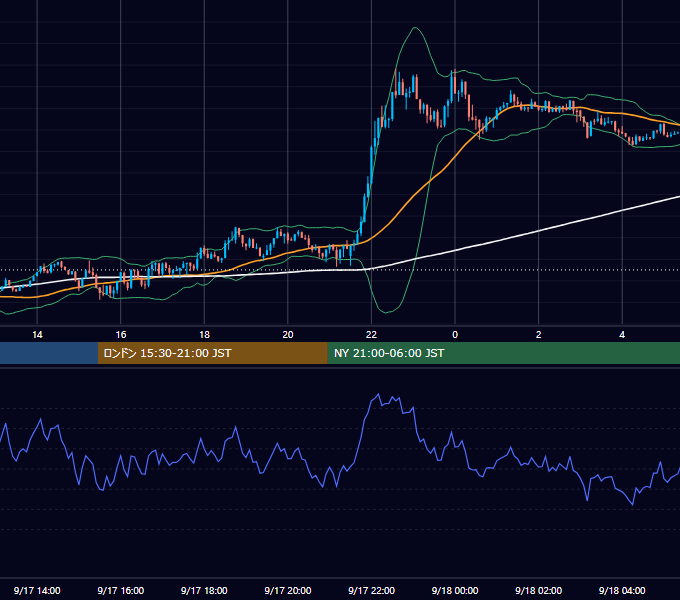
Task: Click the 0 hour axis label
Action: pyautogui.click(x=455, y=335)
